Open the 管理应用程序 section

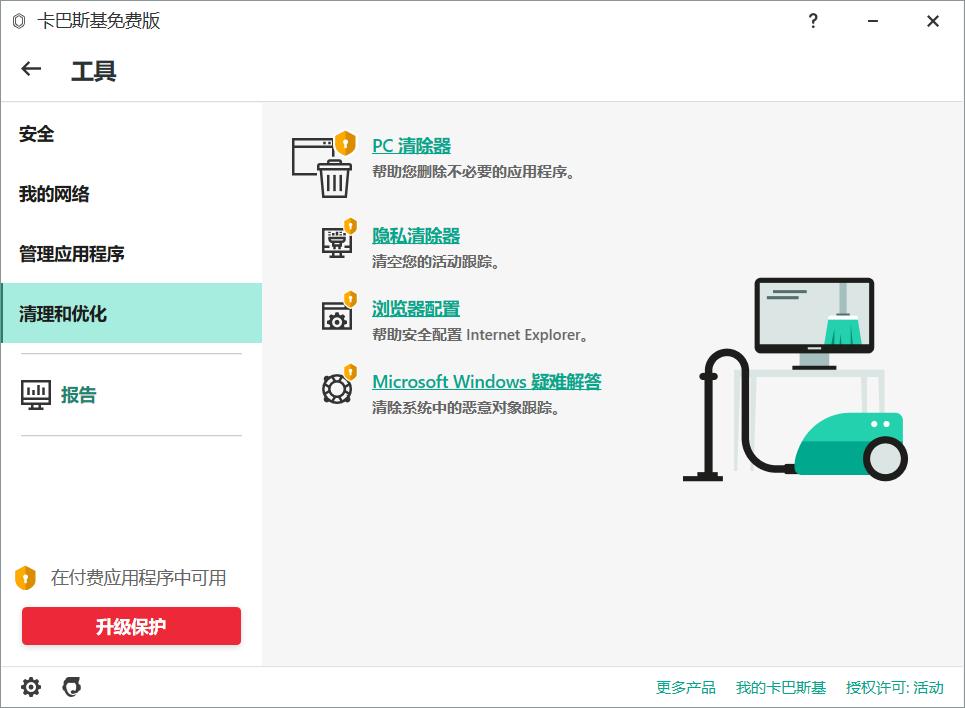[x=71, y=254]
